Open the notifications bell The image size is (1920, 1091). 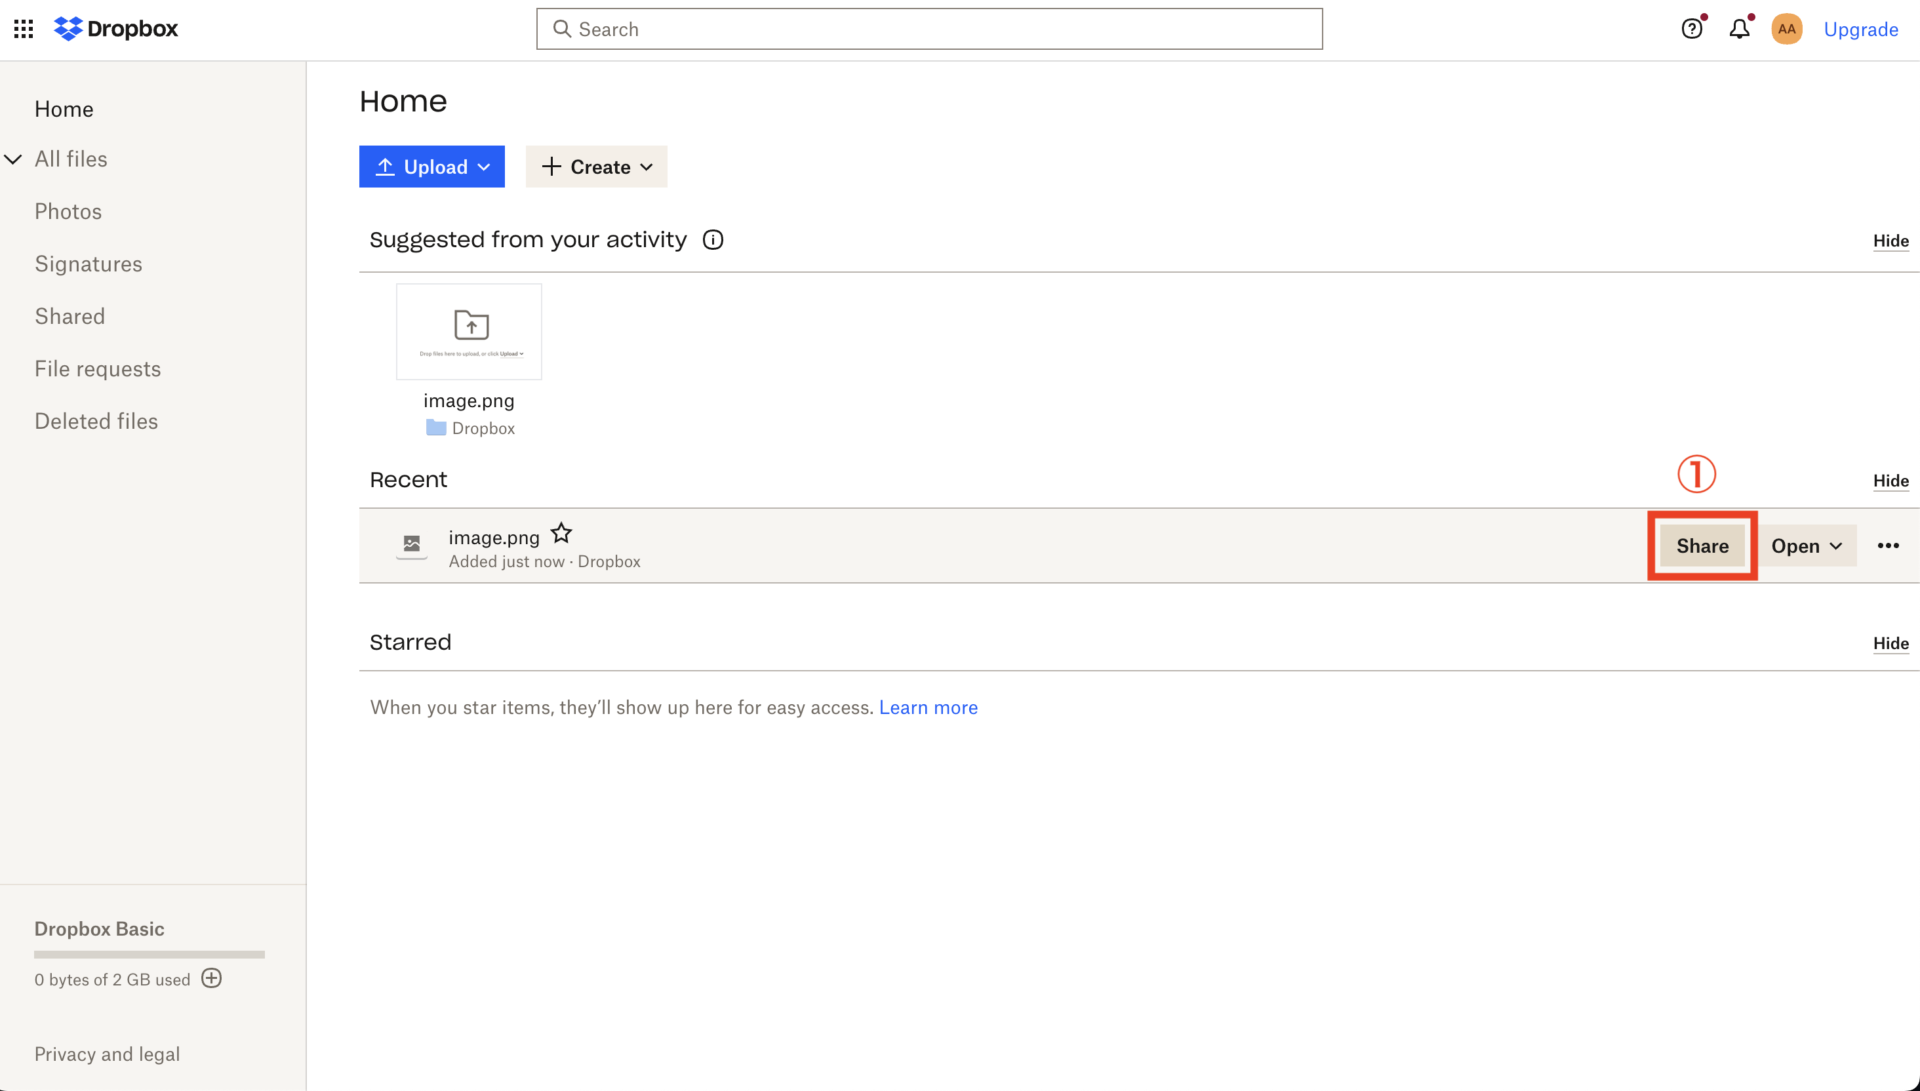tap(1739, 29)
